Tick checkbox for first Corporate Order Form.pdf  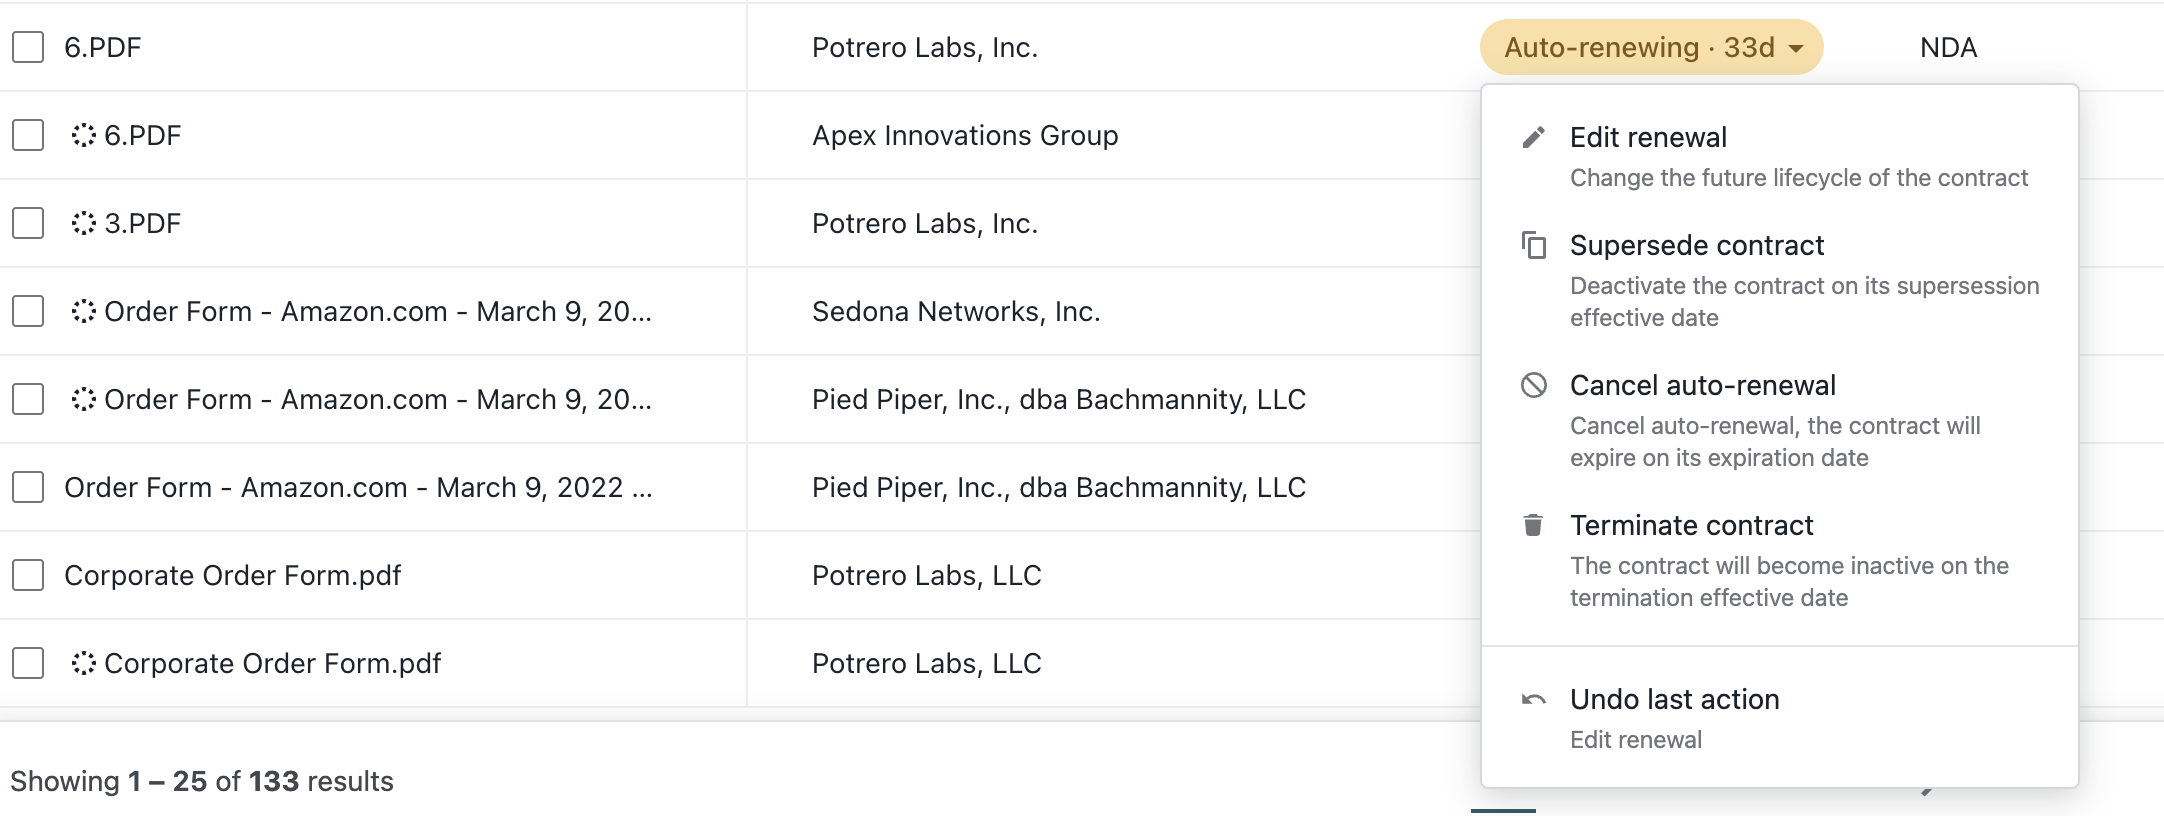point(28,575)
